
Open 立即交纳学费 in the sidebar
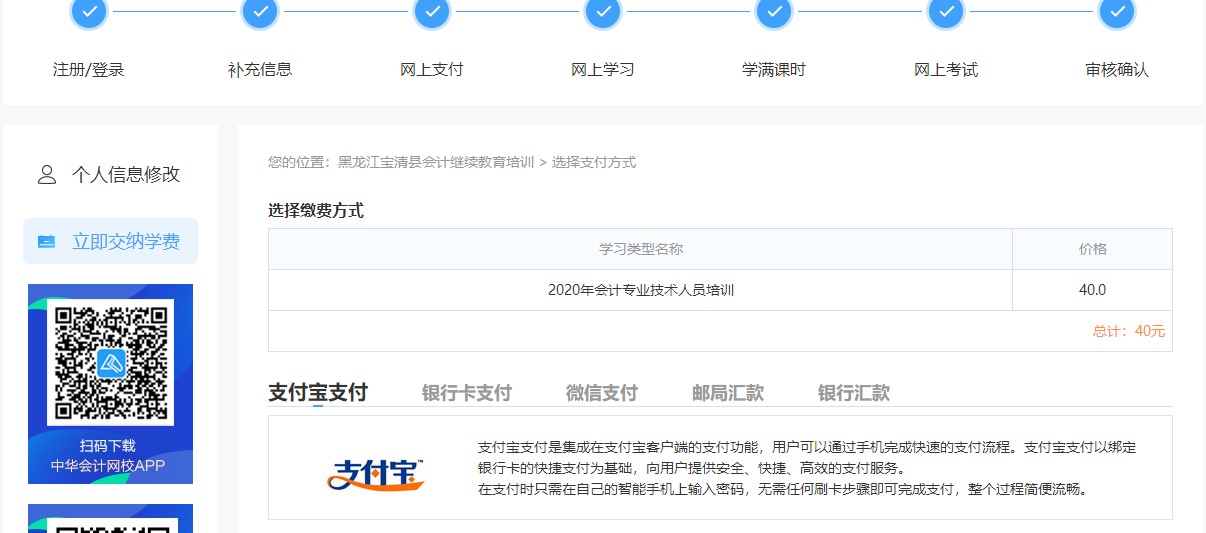pyautogui.click(x=110, y=241)
